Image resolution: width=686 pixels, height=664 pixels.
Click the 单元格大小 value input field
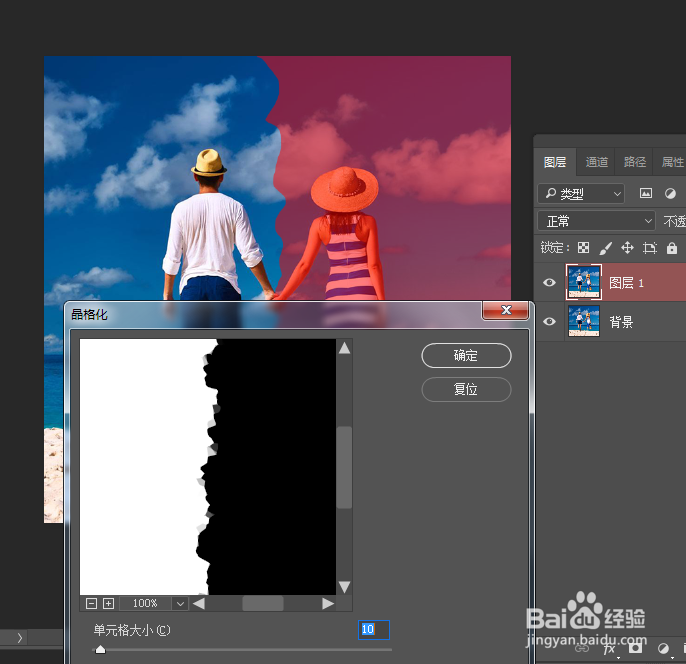[374, 629]
